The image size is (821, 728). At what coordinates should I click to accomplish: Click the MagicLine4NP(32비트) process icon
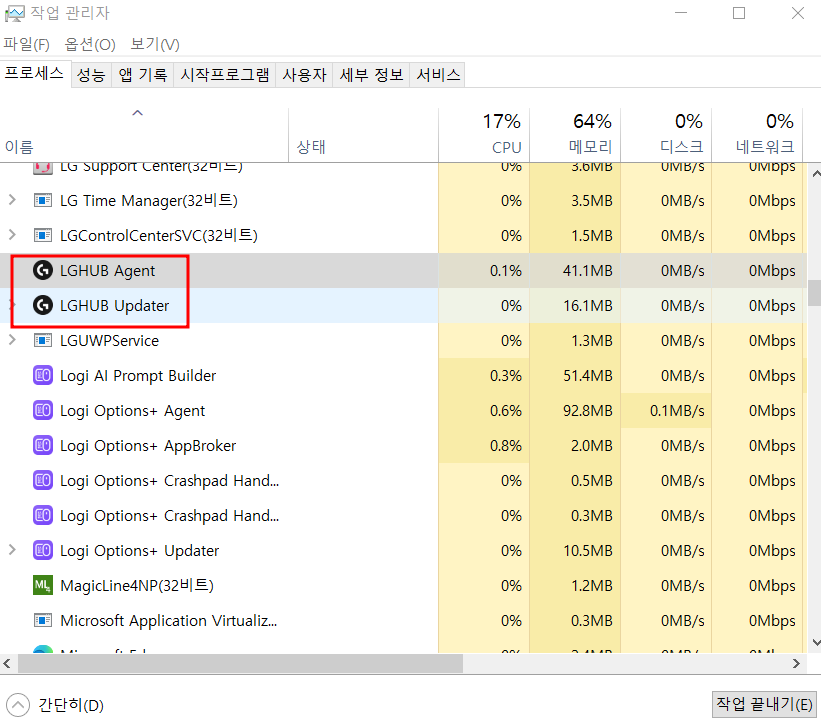point(42,585)
